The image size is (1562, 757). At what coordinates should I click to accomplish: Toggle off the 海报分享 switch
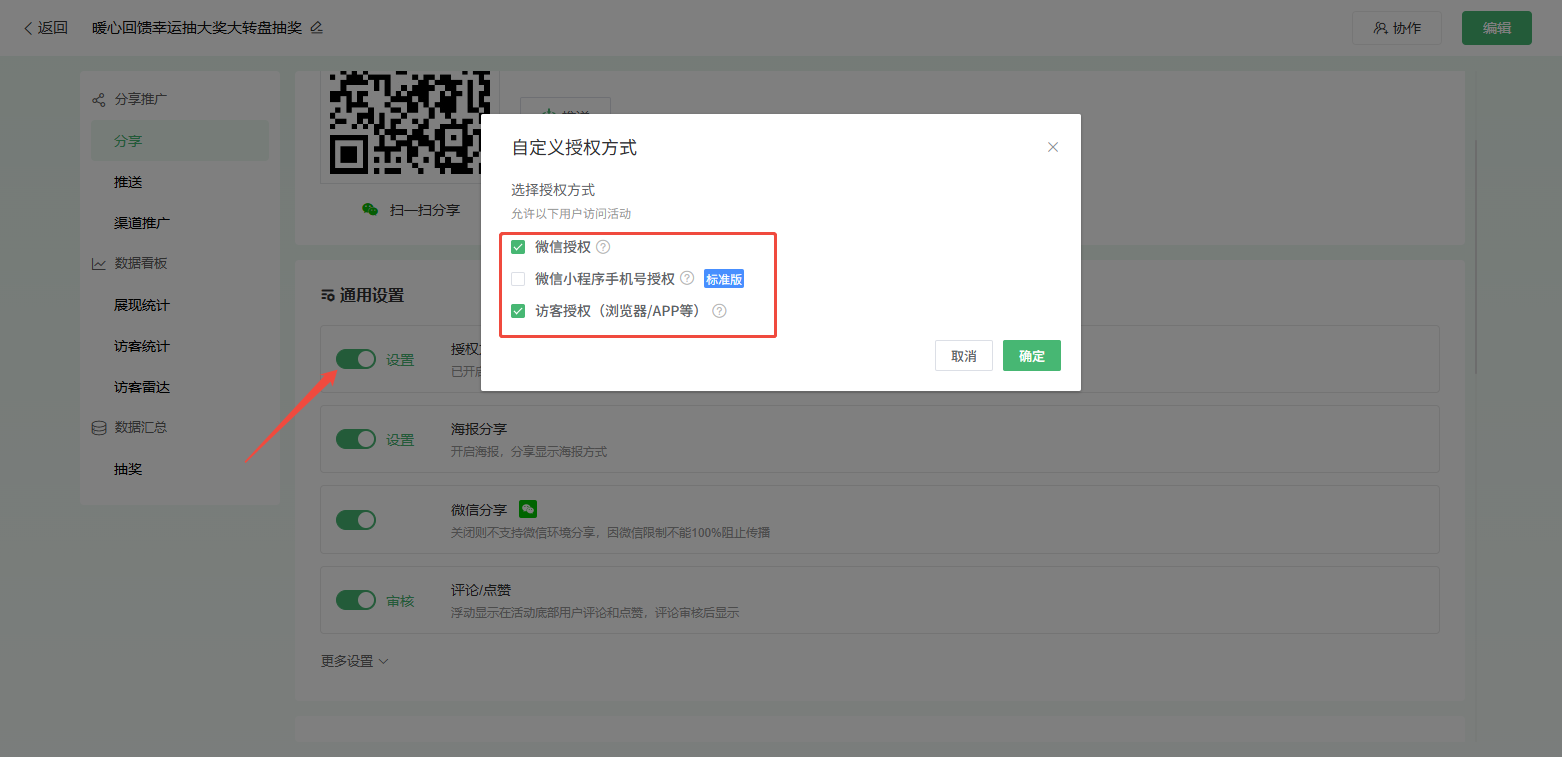coord(355,439)
